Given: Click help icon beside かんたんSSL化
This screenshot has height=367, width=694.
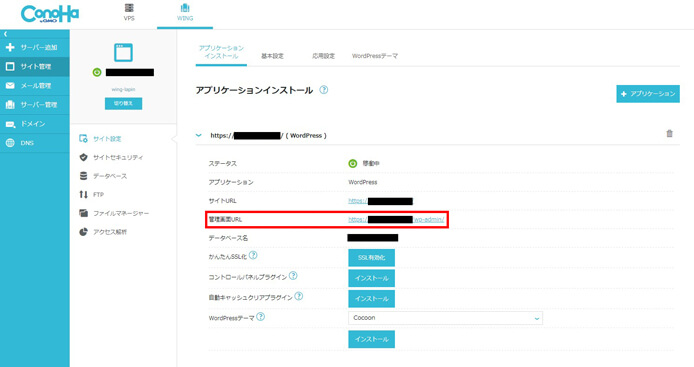Looking at the screenshot, I should click(253, 255).
